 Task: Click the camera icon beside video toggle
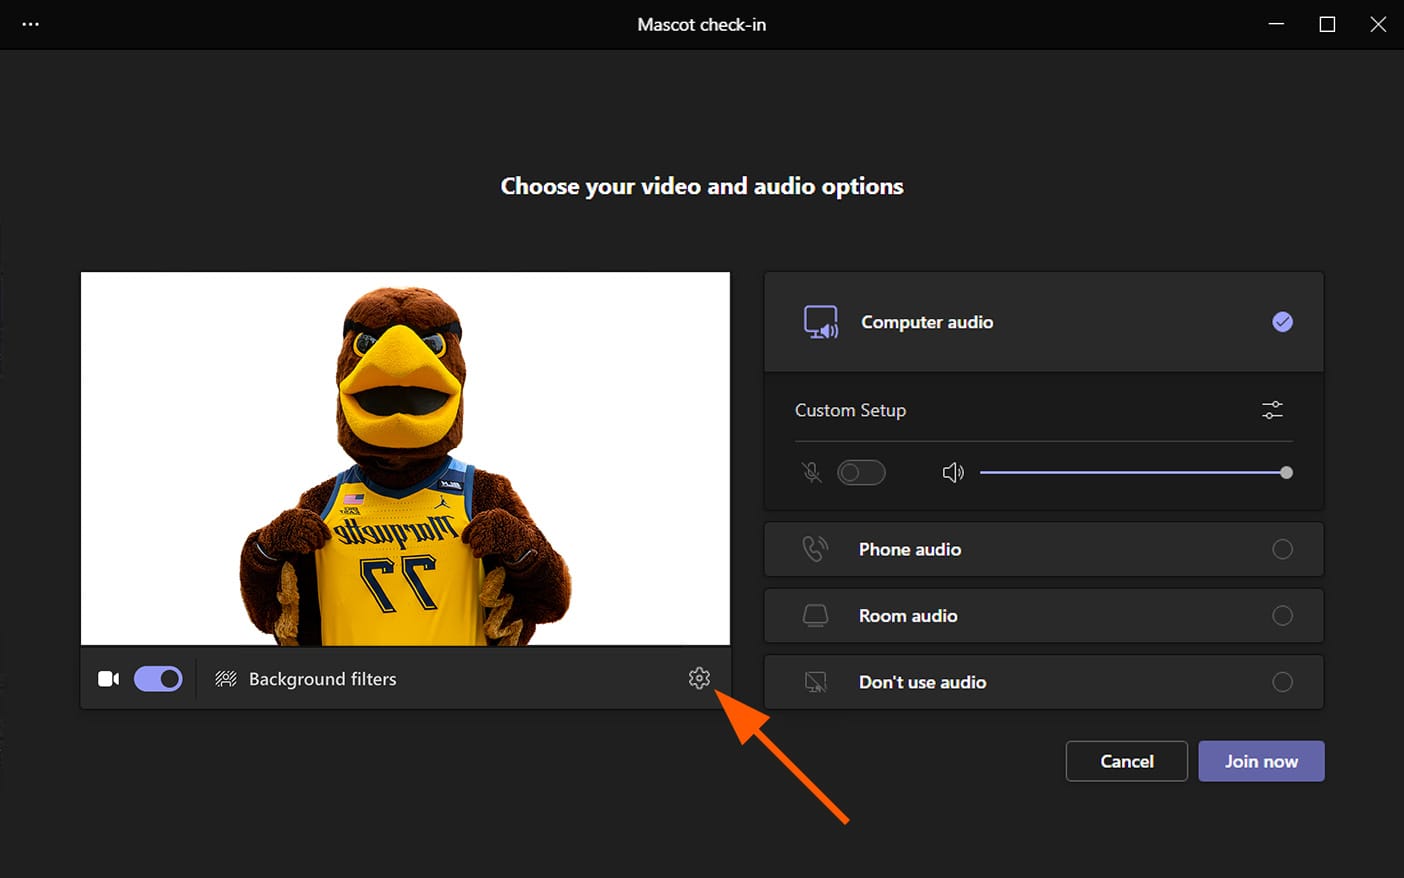(108, 679)
